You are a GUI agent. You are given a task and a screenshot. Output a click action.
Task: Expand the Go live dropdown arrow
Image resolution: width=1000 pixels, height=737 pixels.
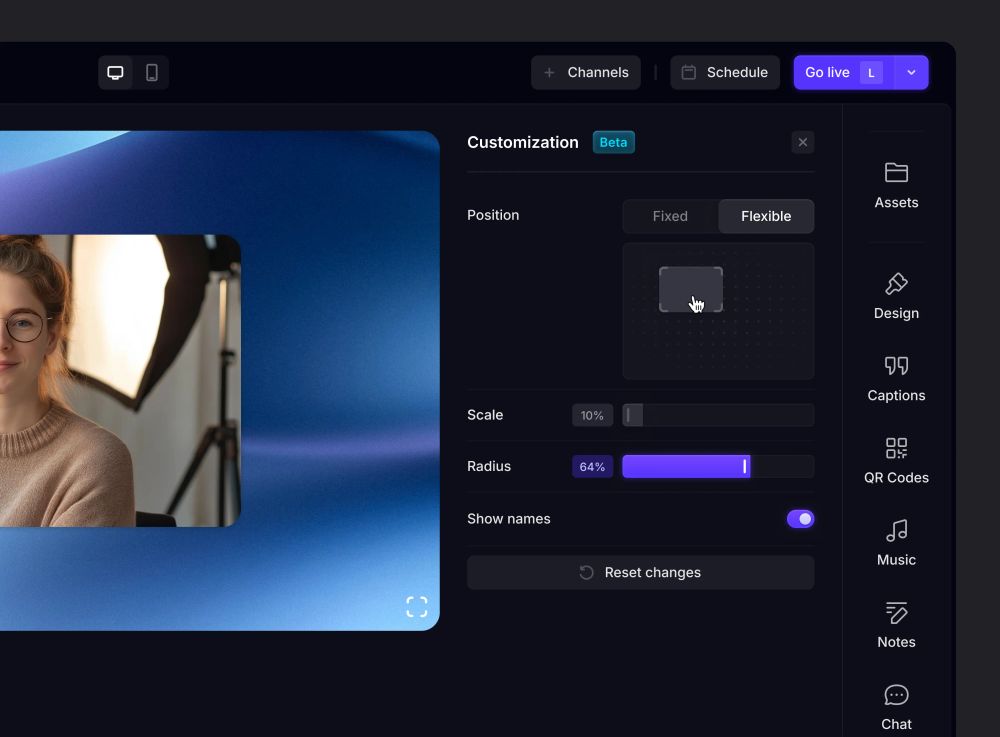[911, 73]
